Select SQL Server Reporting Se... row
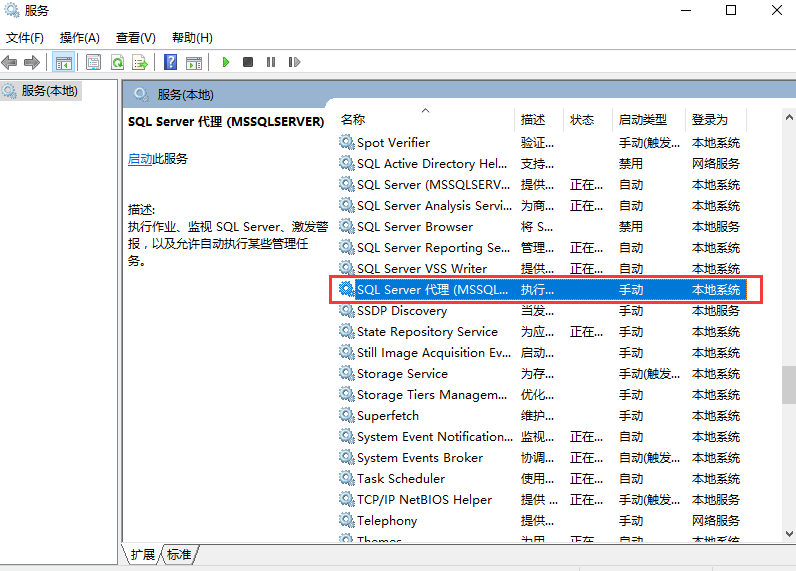Viewport: 796px width, 571px height. pyautogui.click(x=543, y=247)
